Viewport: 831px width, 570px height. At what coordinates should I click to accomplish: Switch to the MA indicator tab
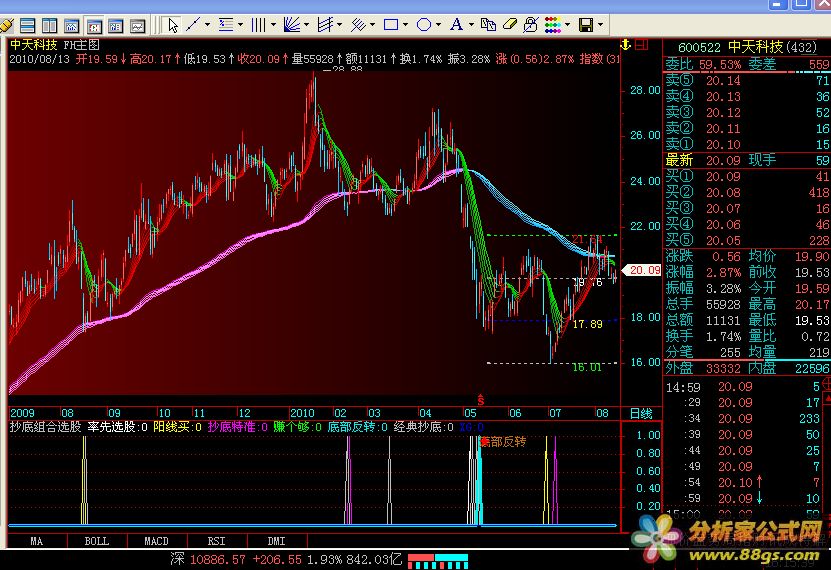tap(37, 541)
